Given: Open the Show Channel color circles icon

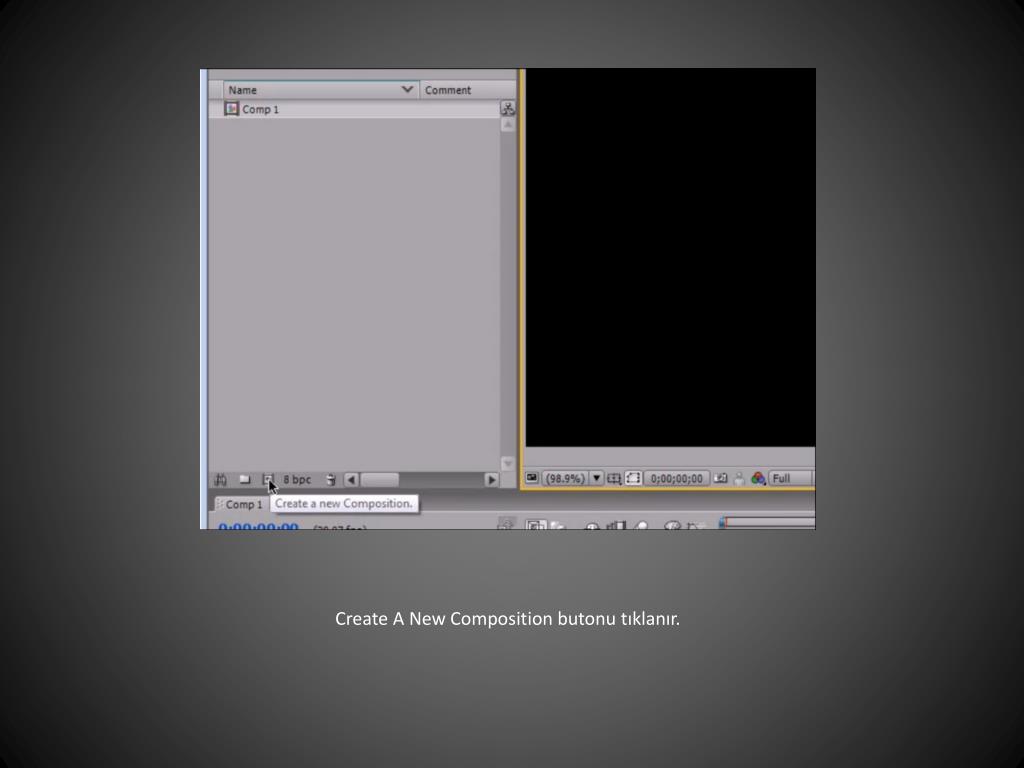Looking at the screenshot, I should 758,479.
